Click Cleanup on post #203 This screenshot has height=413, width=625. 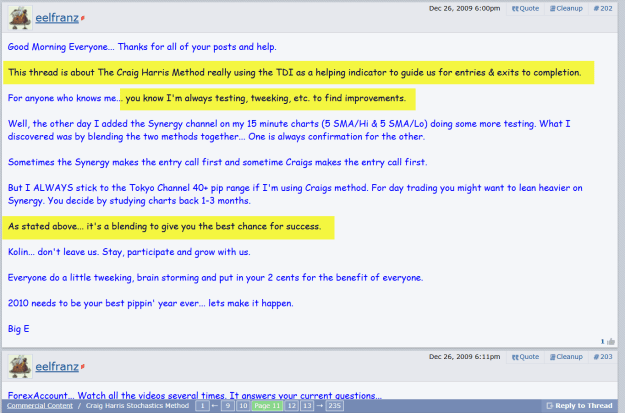pos(566,357)
